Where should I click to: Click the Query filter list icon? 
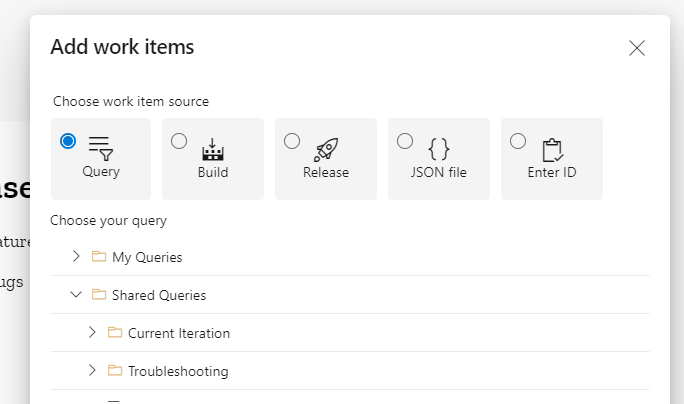101,148
